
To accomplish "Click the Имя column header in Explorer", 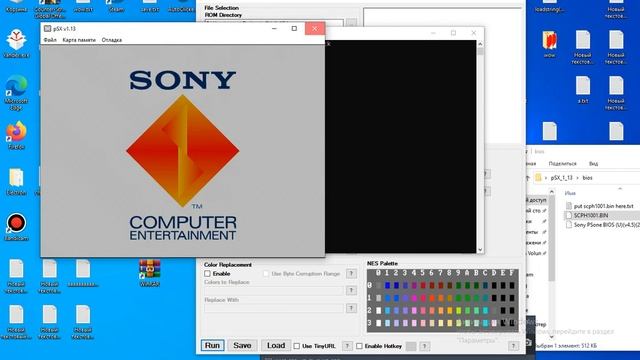I will click(571, 193).
